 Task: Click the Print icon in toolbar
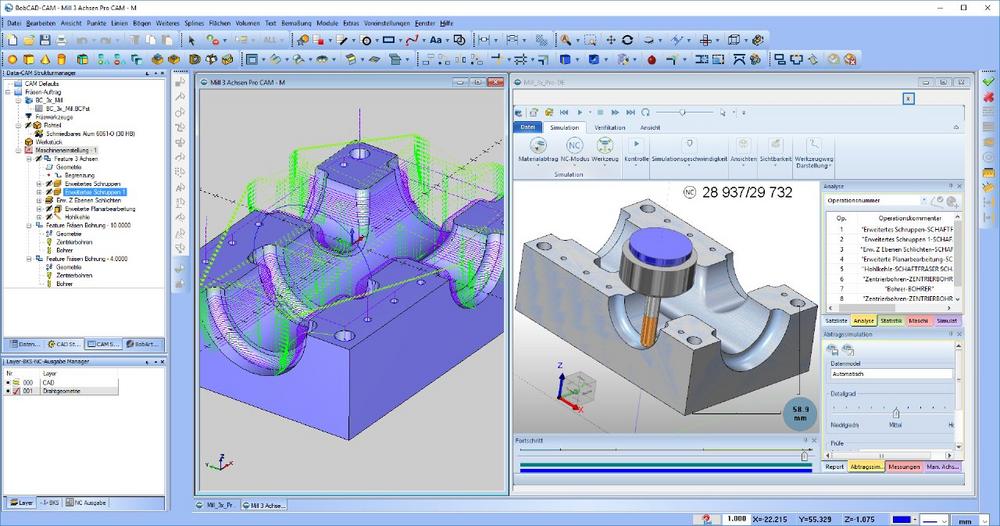(61, 40)
